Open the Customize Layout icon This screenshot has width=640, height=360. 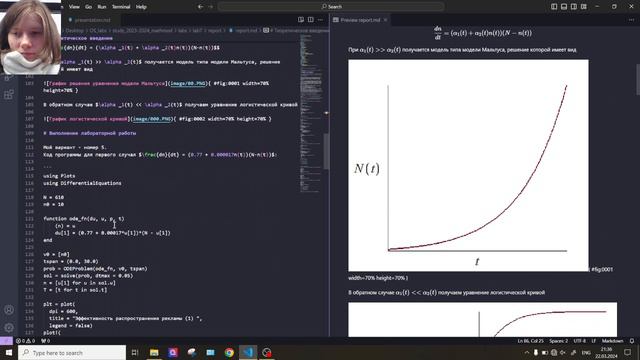(x=584, y=7)
